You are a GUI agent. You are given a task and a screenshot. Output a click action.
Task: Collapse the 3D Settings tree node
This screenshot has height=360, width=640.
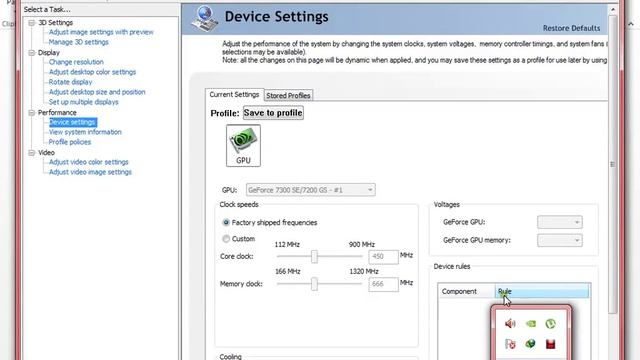[32, 23]
